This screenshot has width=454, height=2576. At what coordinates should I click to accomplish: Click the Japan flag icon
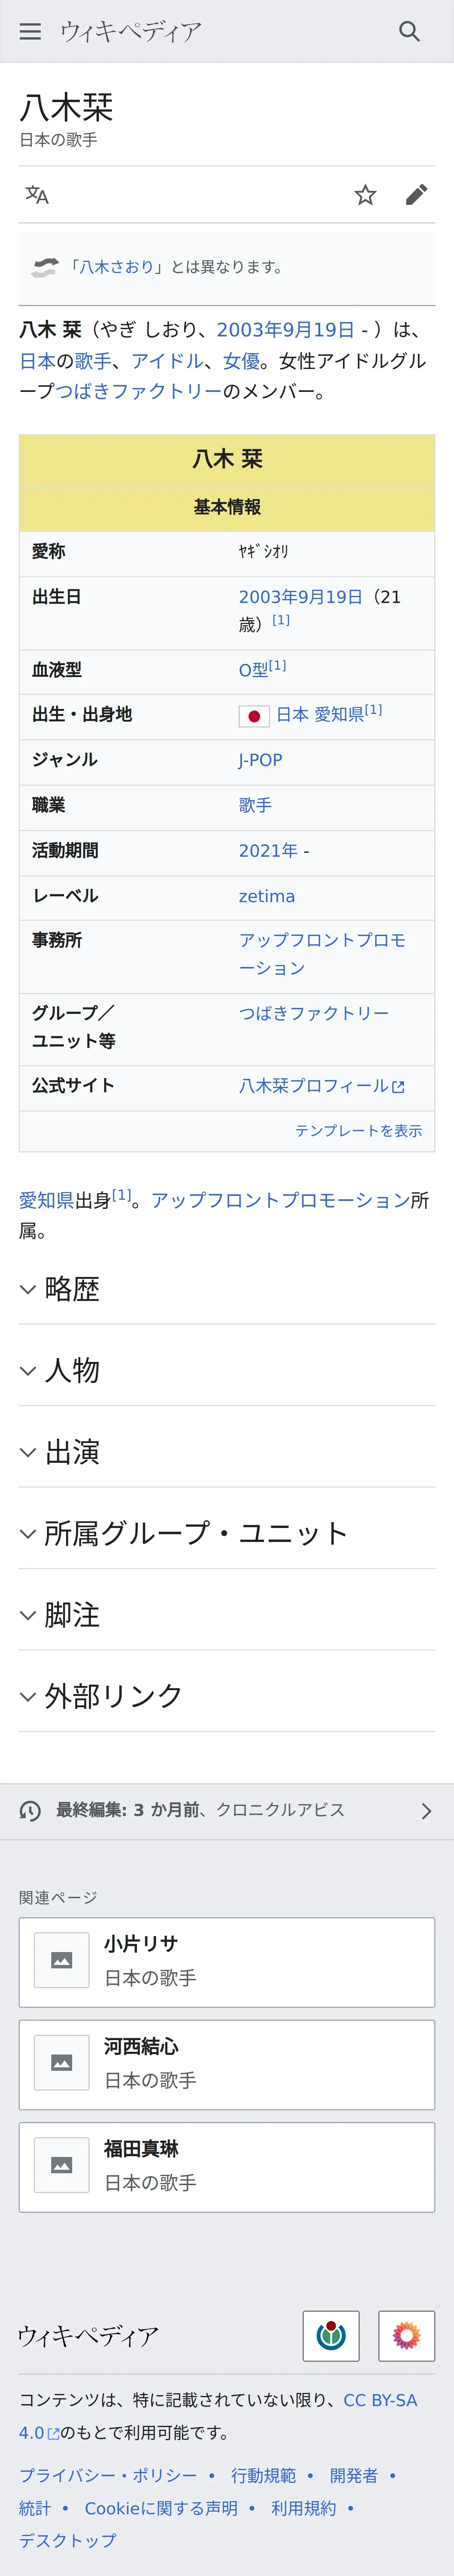point(254,716)
